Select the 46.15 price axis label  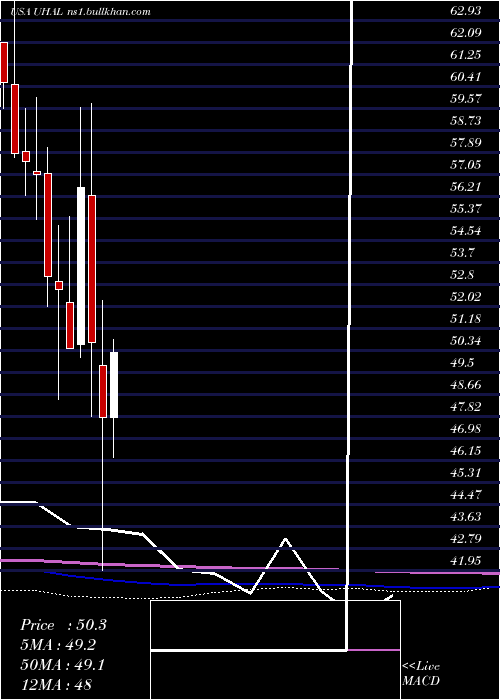[466, 451]
